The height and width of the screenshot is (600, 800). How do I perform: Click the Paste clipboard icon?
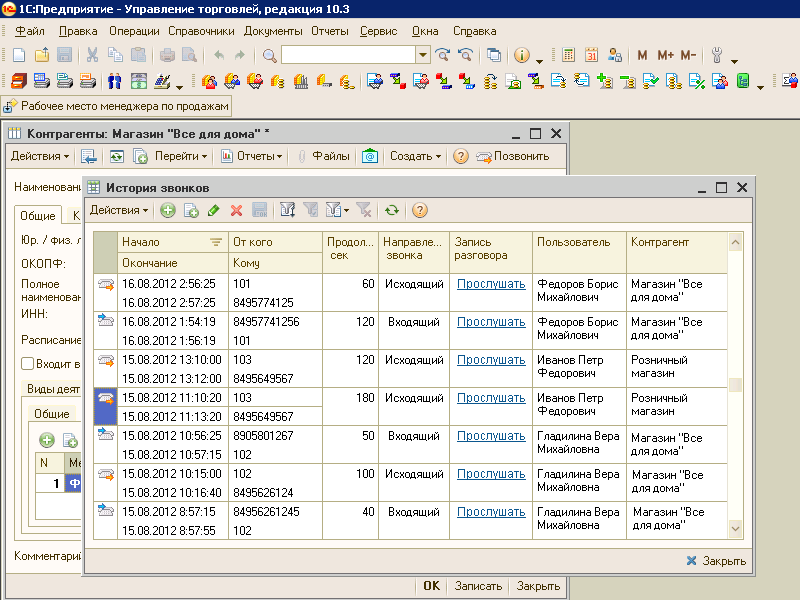point(138,55)
